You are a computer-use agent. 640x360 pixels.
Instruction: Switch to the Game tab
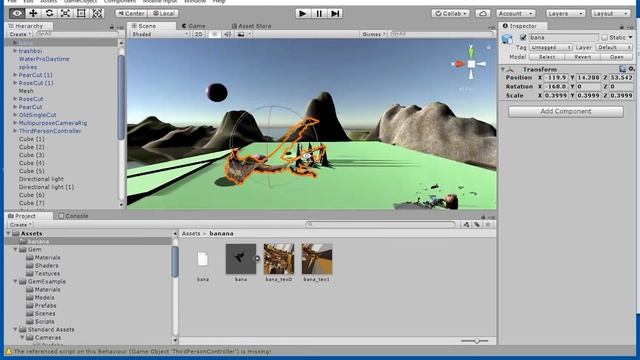point(193,26)
